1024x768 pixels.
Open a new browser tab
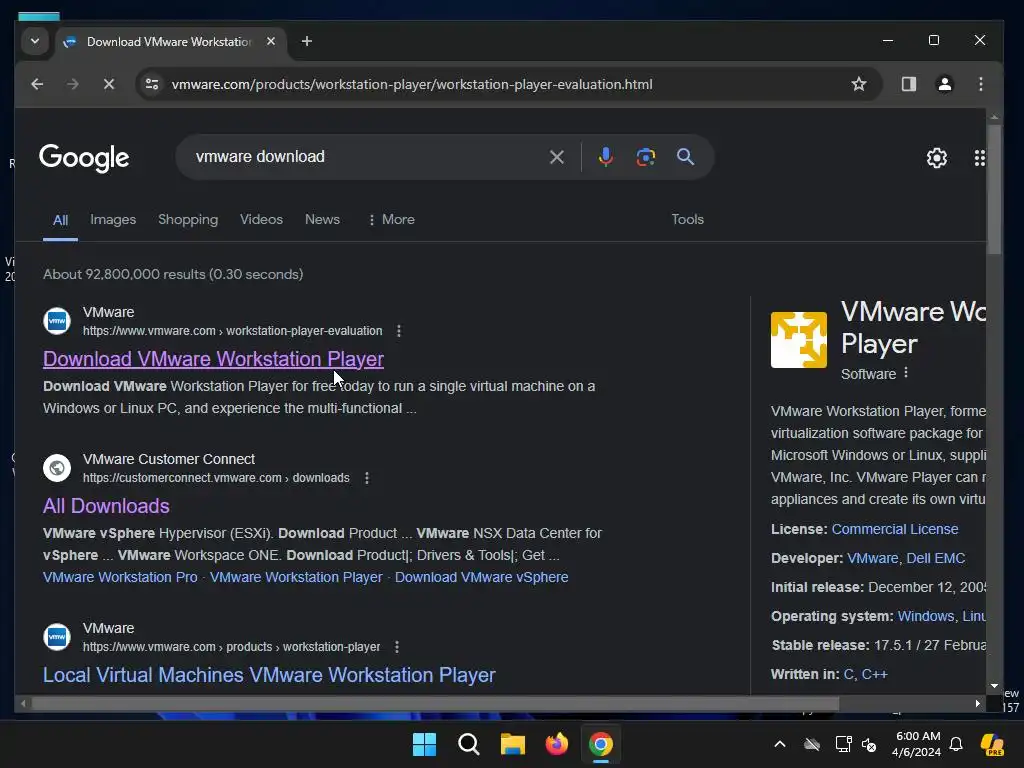click(306, 41)
